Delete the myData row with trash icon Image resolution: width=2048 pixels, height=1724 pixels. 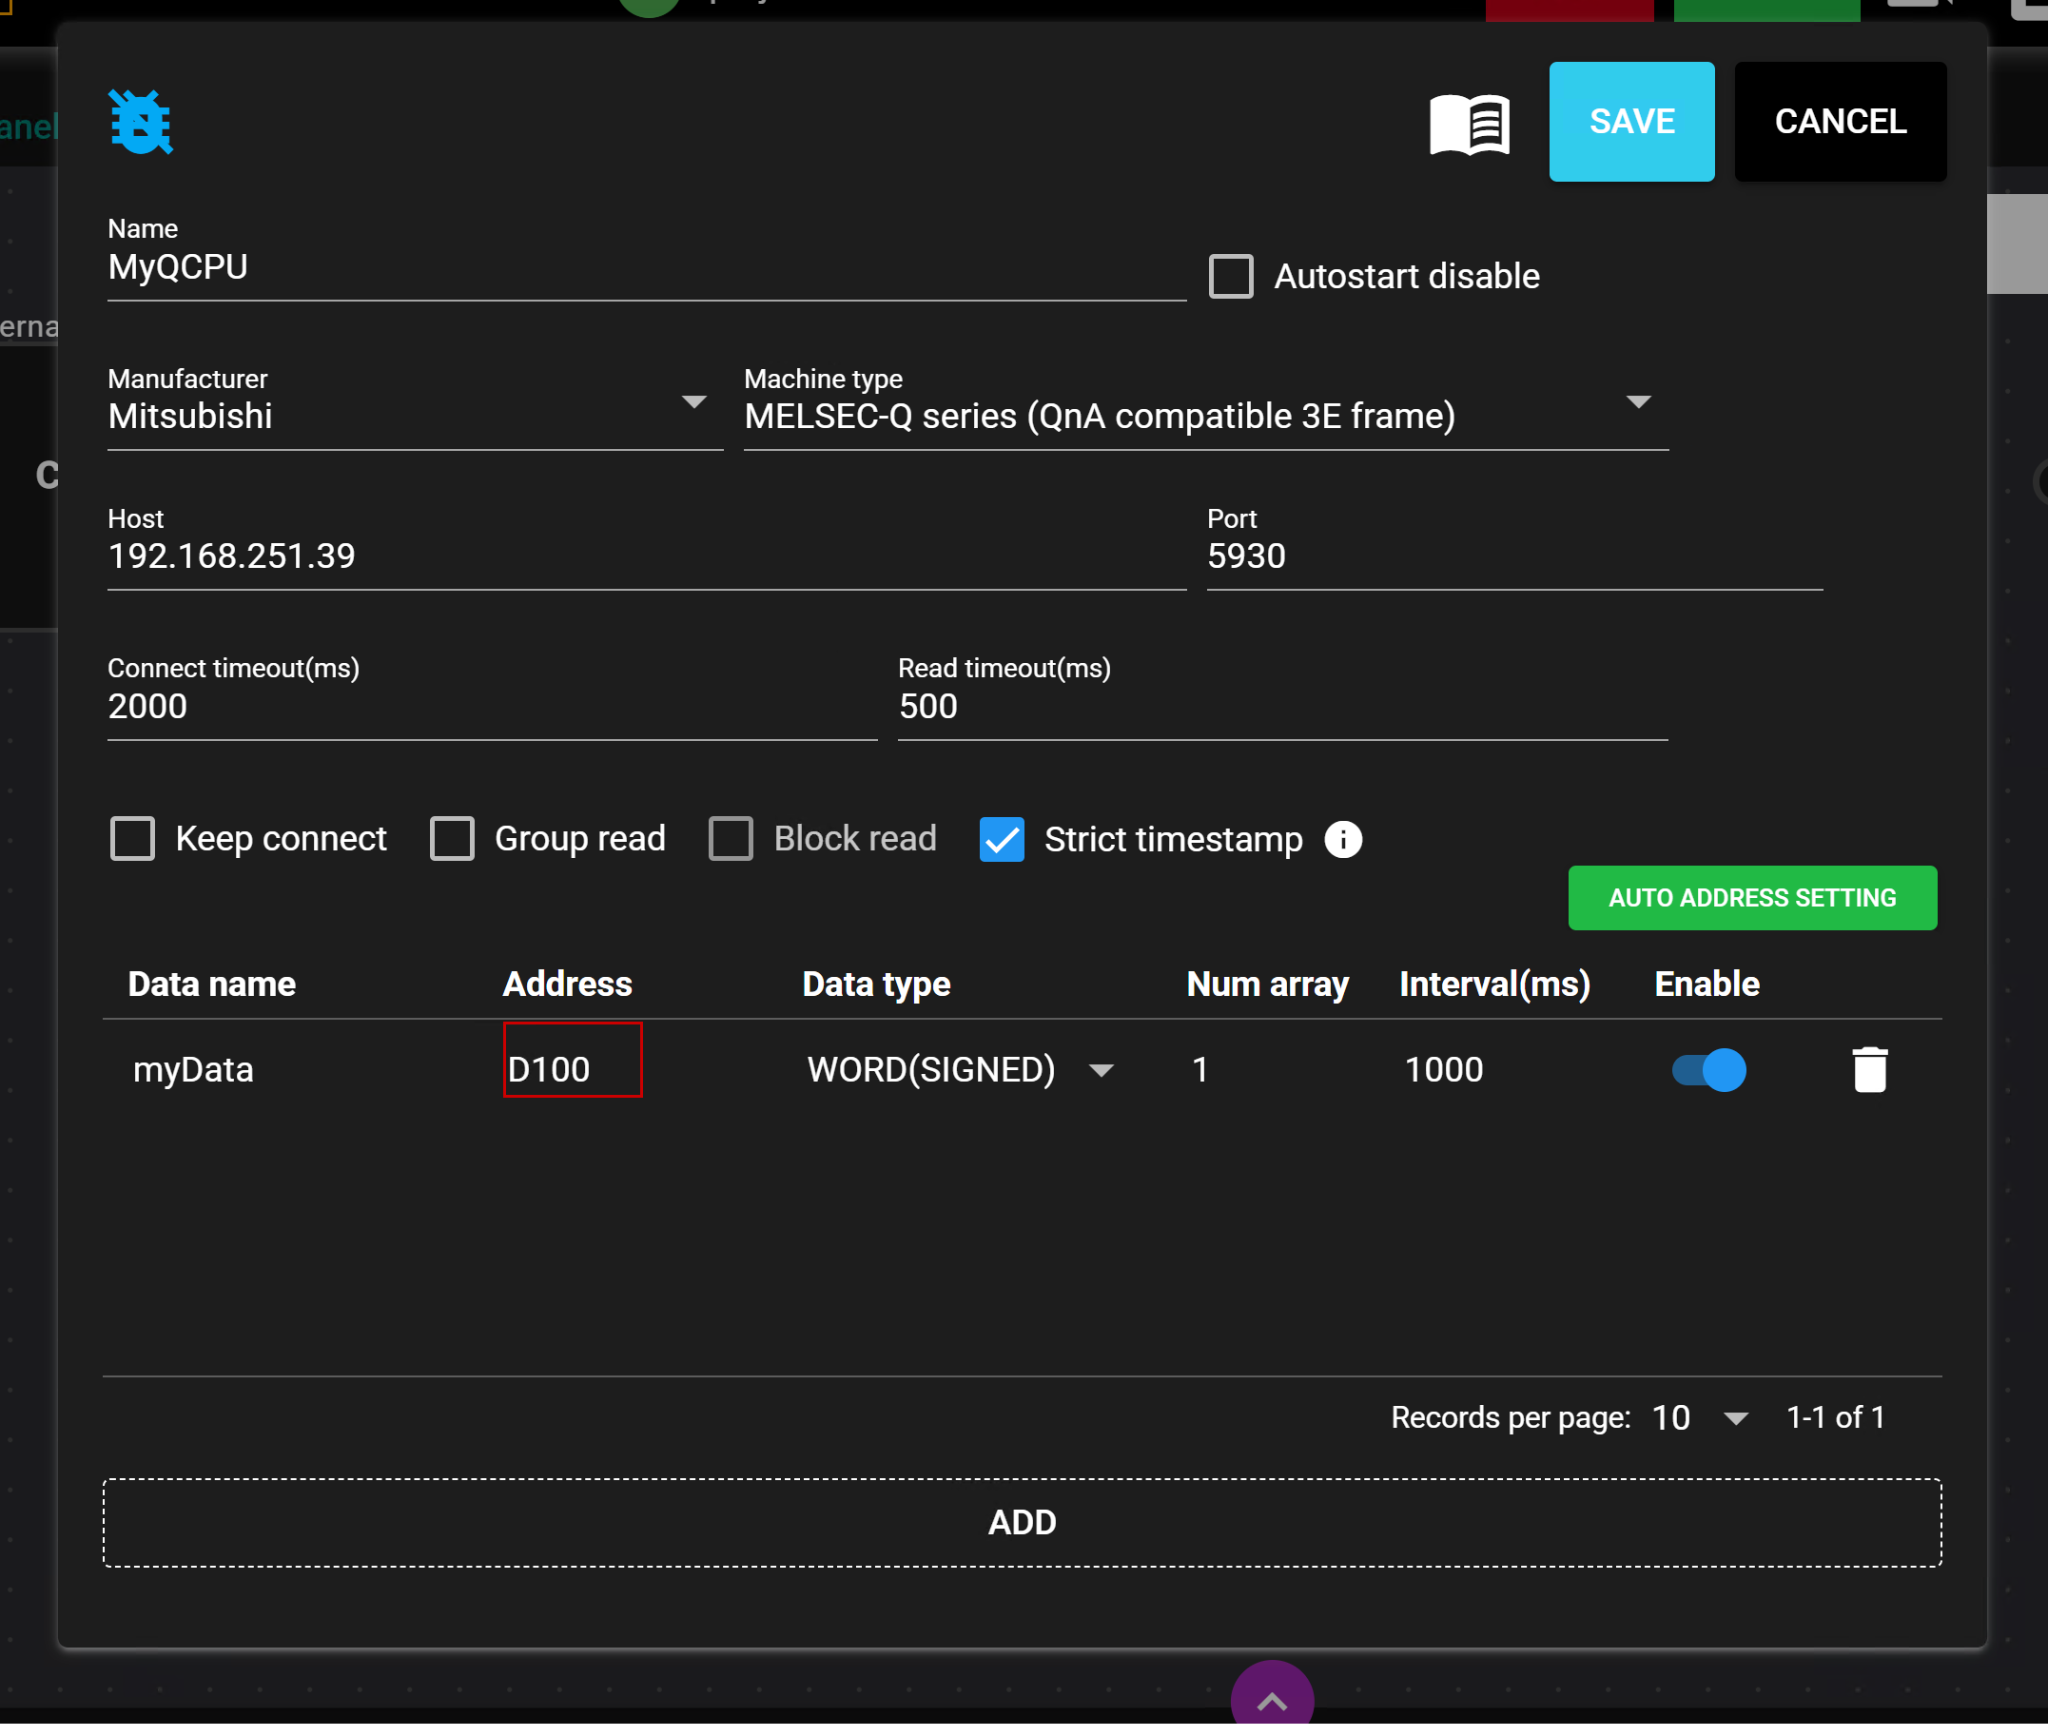[x=1869, y=1070]
